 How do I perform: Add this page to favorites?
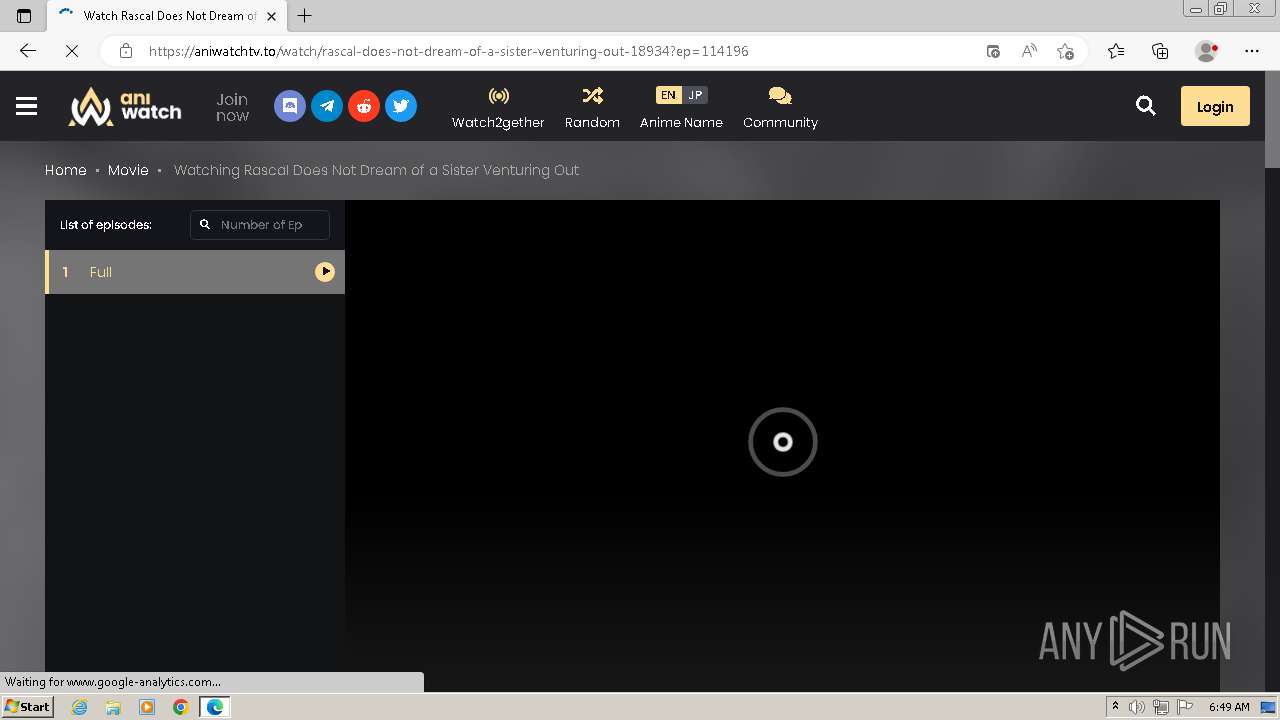(x=1065, y=51)
